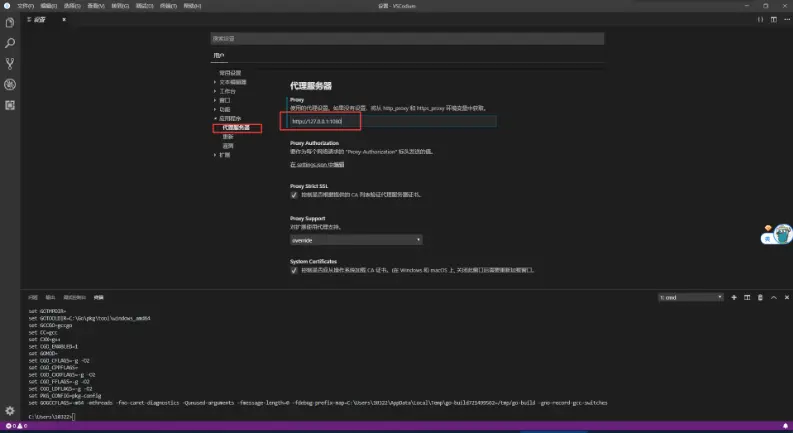This screenshot has width=793, height=433.
Task: Open the 编辑(E) menu
Action: coord(49,6)
